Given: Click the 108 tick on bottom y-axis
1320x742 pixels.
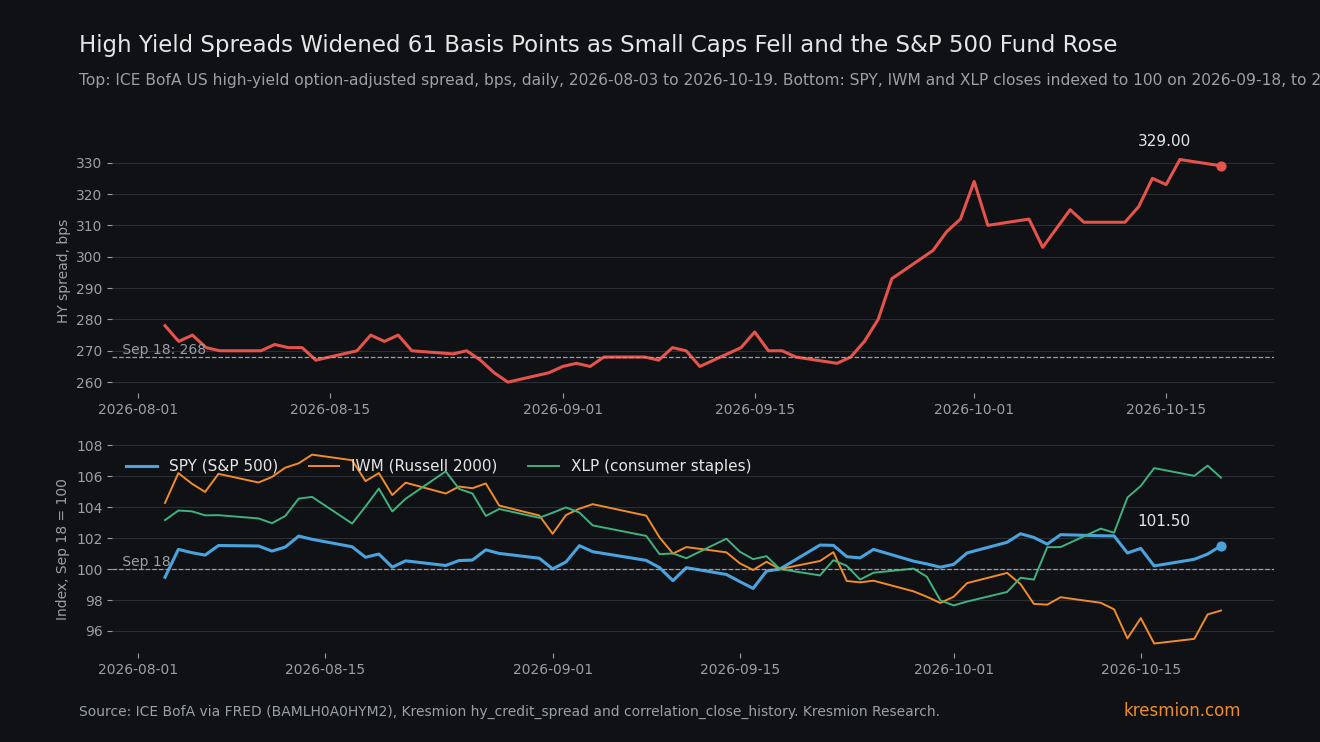Looking at the screenshot, I should [x=89, y=446].
